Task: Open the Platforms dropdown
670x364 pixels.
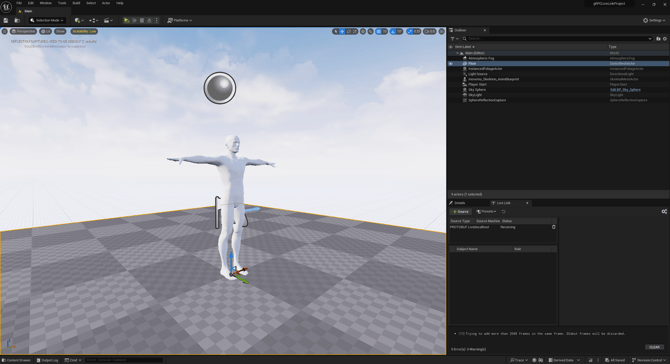Action: pos(179,21)
